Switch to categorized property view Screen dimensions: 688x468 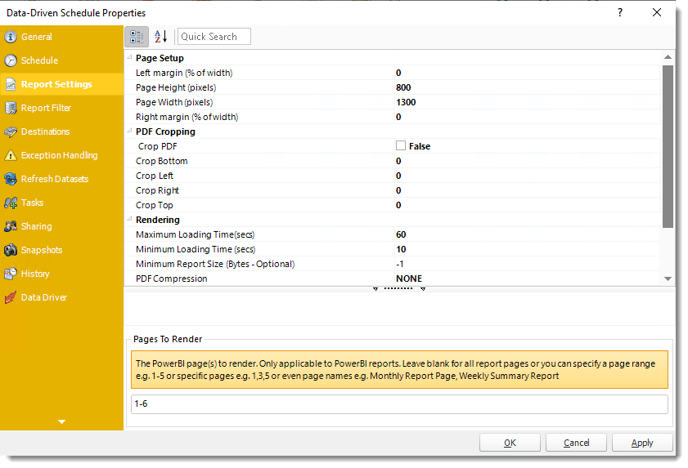click(x=136, y=36)
